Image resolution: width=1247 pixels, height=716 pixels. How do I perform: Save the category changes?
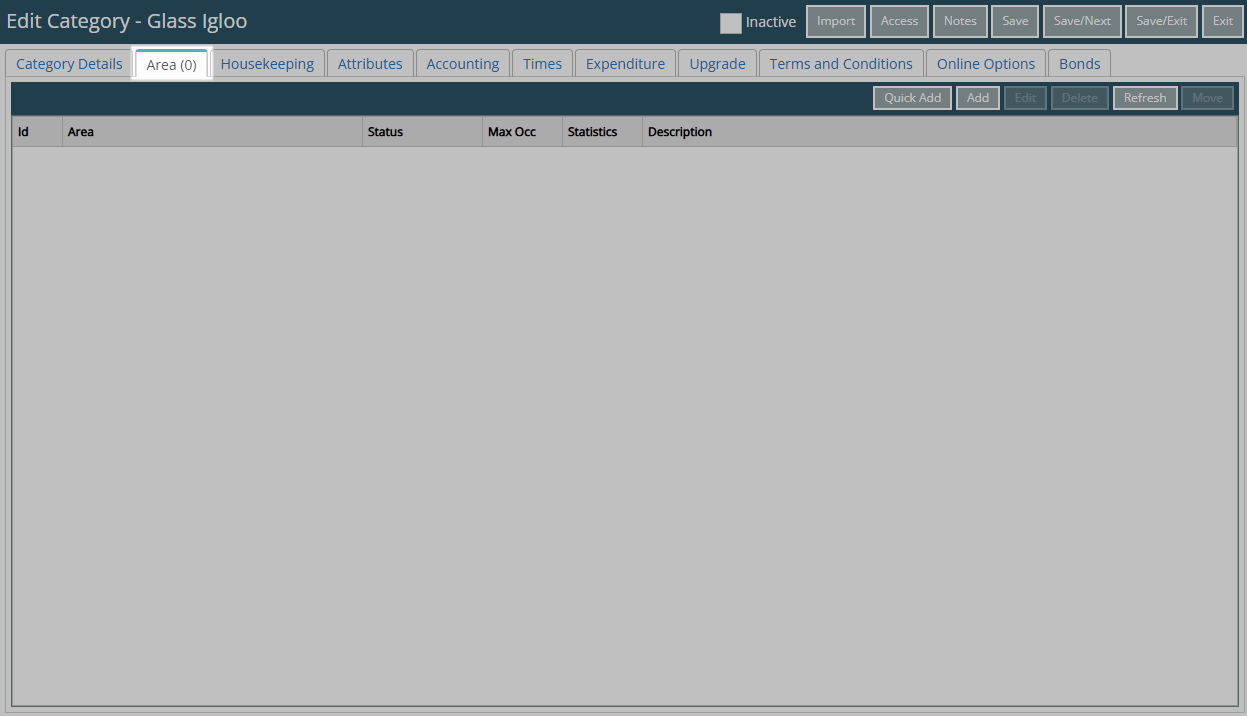(1015, 21)
